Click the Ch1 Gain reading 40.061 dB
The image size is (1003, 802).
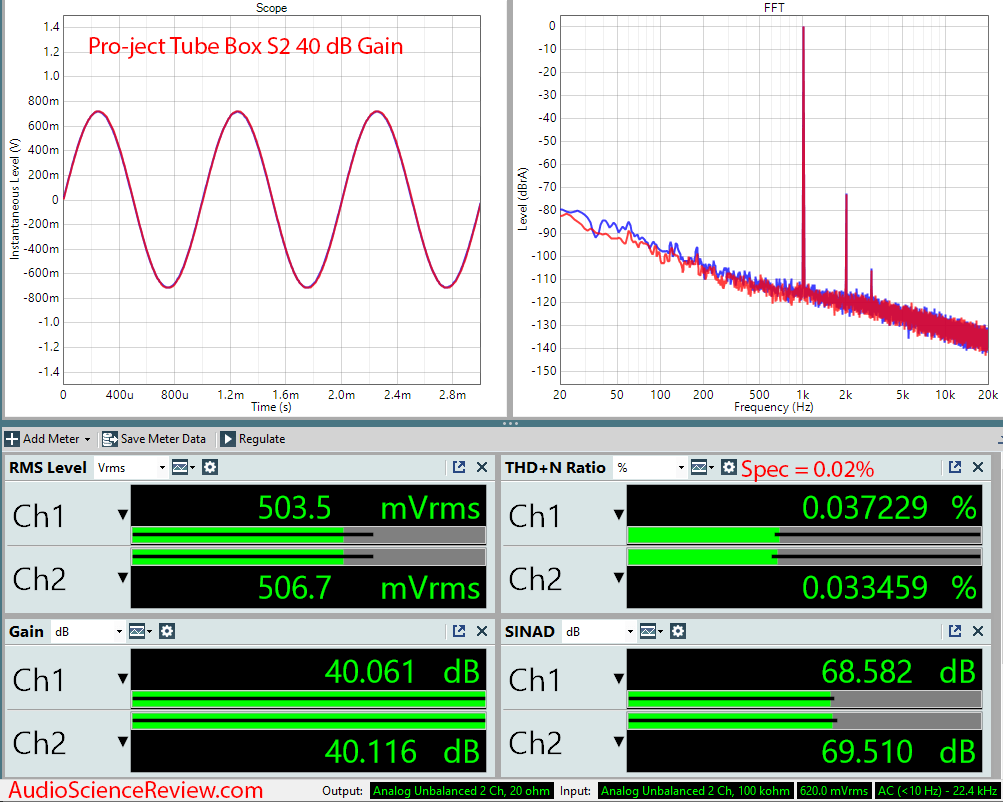tap(402, 672)
